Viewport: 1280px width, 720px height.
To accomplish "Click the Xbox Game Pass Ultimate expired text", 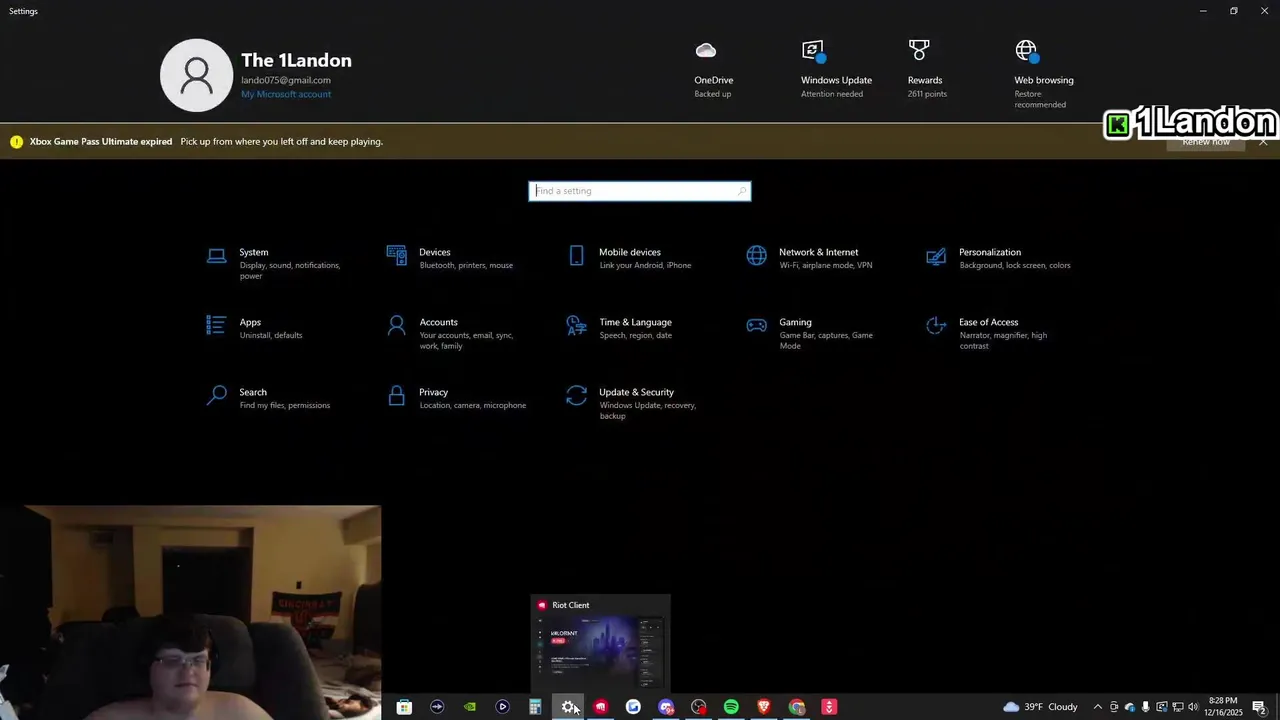I will coord(101,142).
